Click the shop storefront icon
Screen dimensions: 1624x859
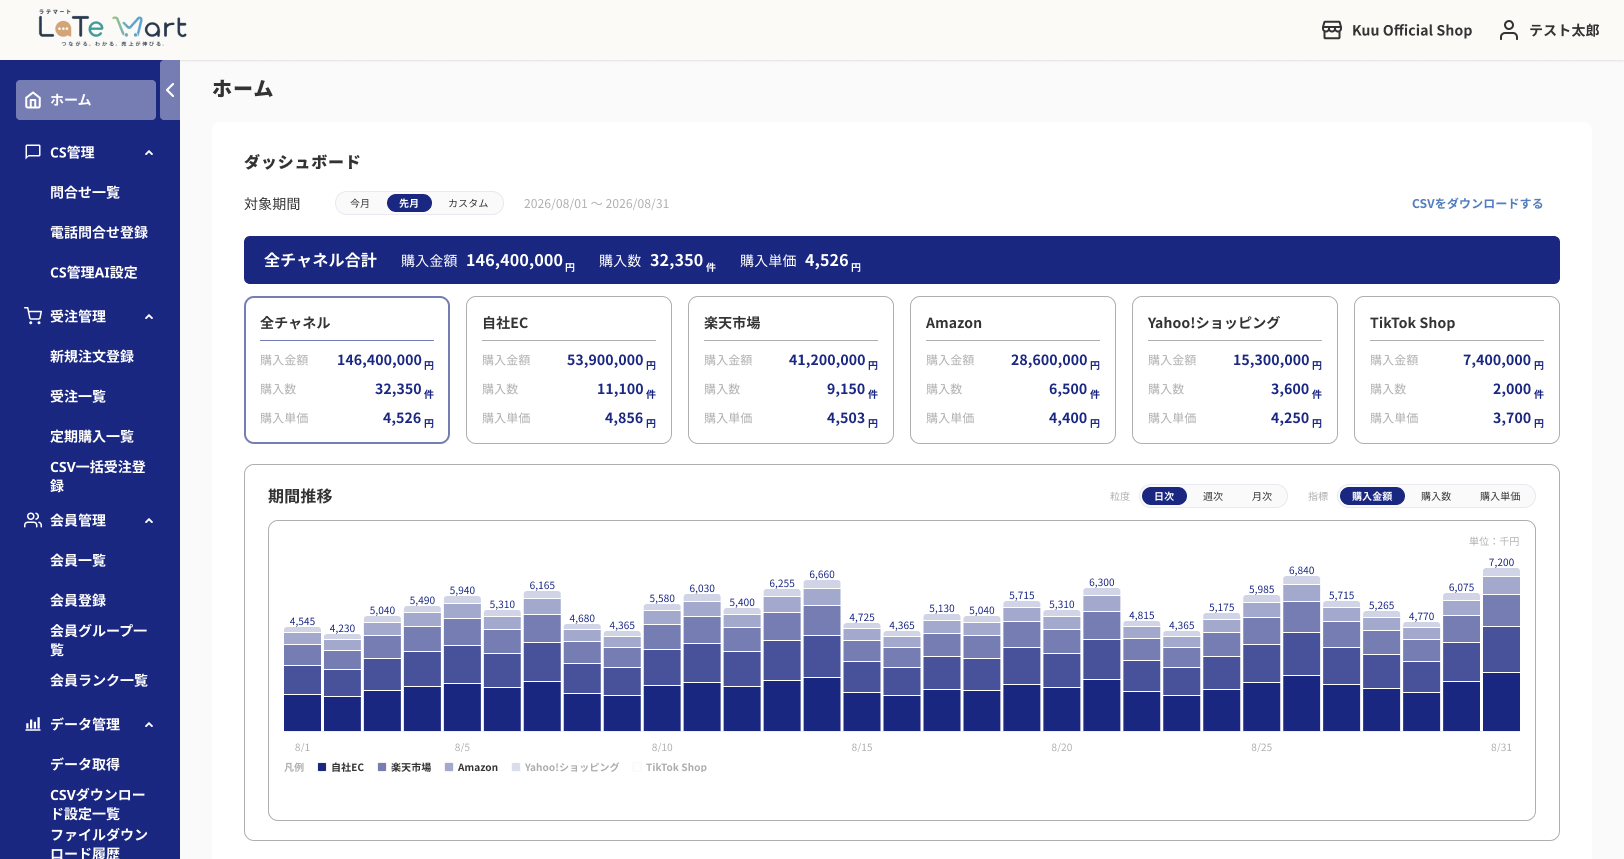[x=1332, y=30]
